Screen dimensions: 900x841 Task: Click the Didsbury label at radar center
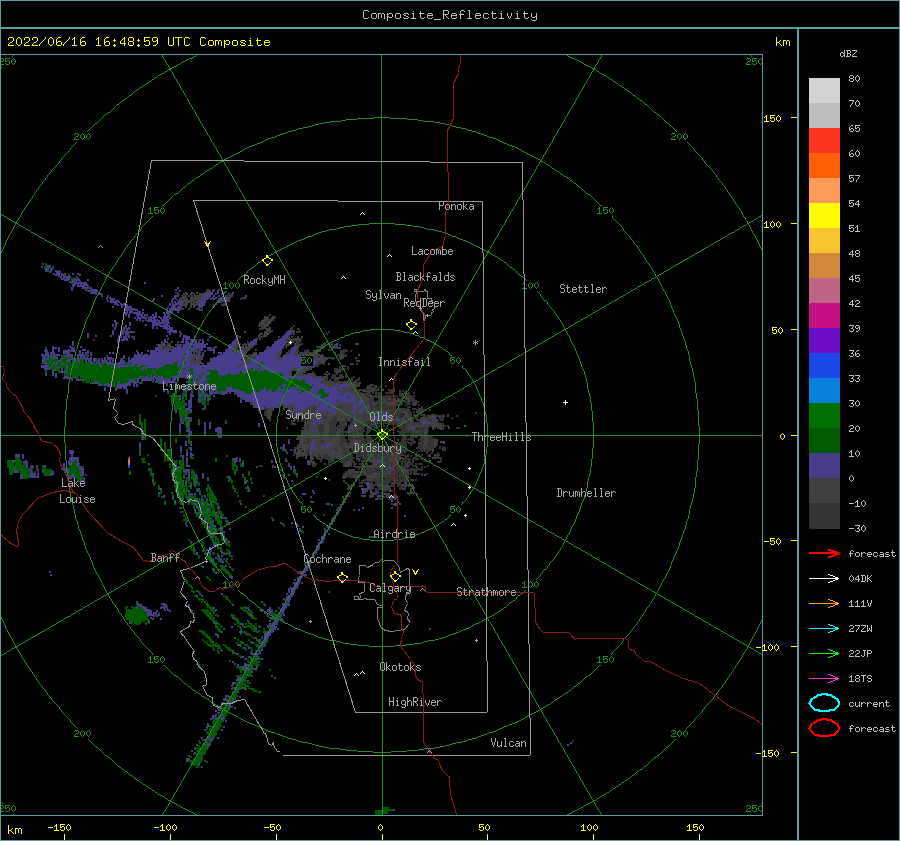click(x=377, y=448)
